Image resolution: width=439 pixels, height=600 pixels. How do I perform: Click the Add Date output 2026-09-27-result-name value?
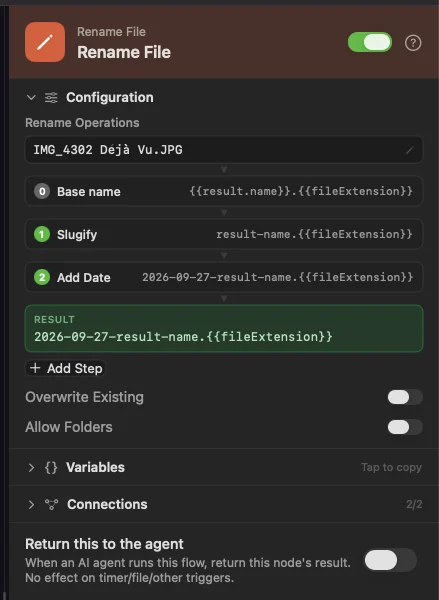click(x=277, y=277)
